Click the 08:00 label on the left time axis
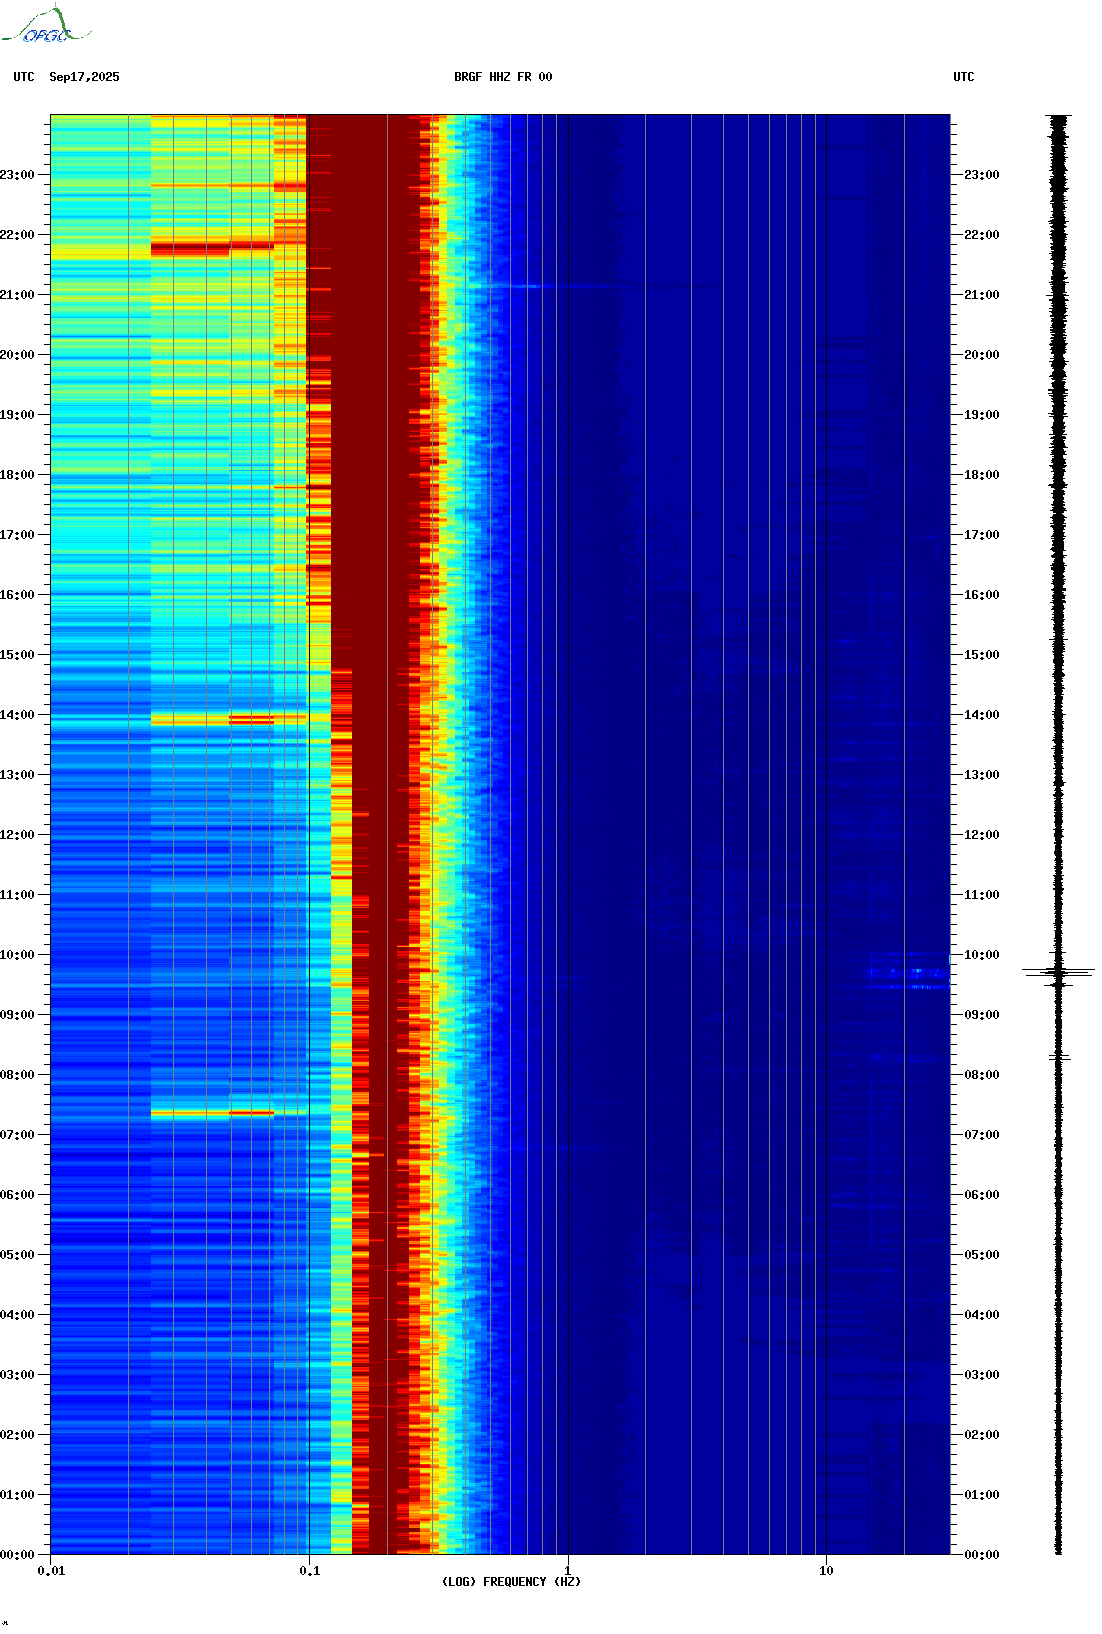The width and height of the screenshot is (1102, 1634). tap(17, 1075)
